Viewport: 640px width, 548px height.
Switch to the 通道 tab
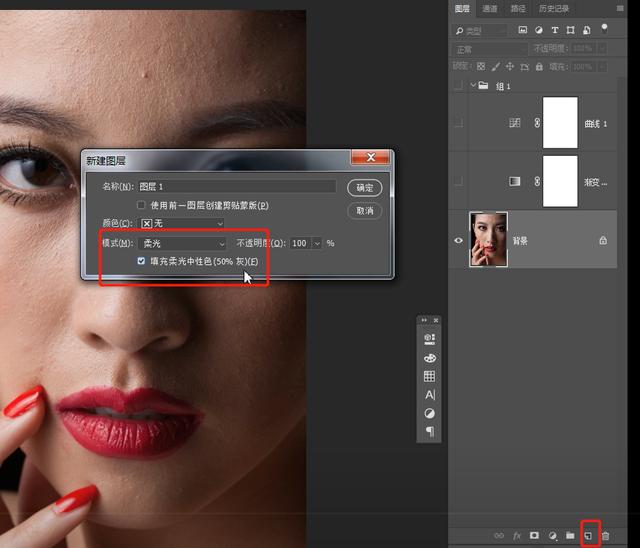[x=490, y=9]
